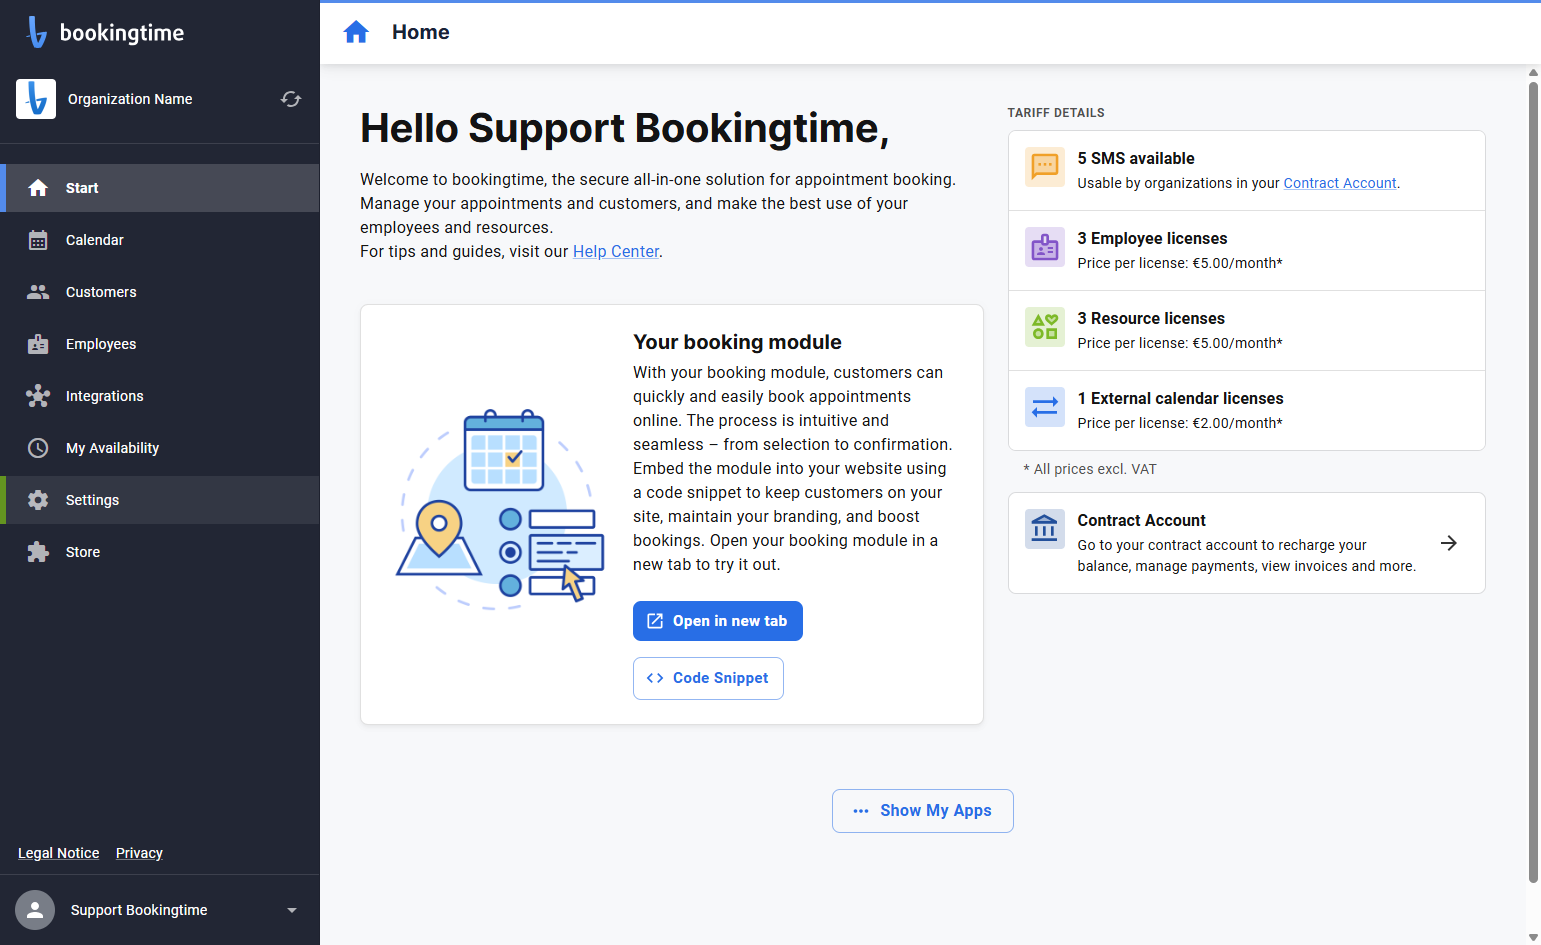
Task: Click the organization switch refresh icon
Action: tap(291, 99)
